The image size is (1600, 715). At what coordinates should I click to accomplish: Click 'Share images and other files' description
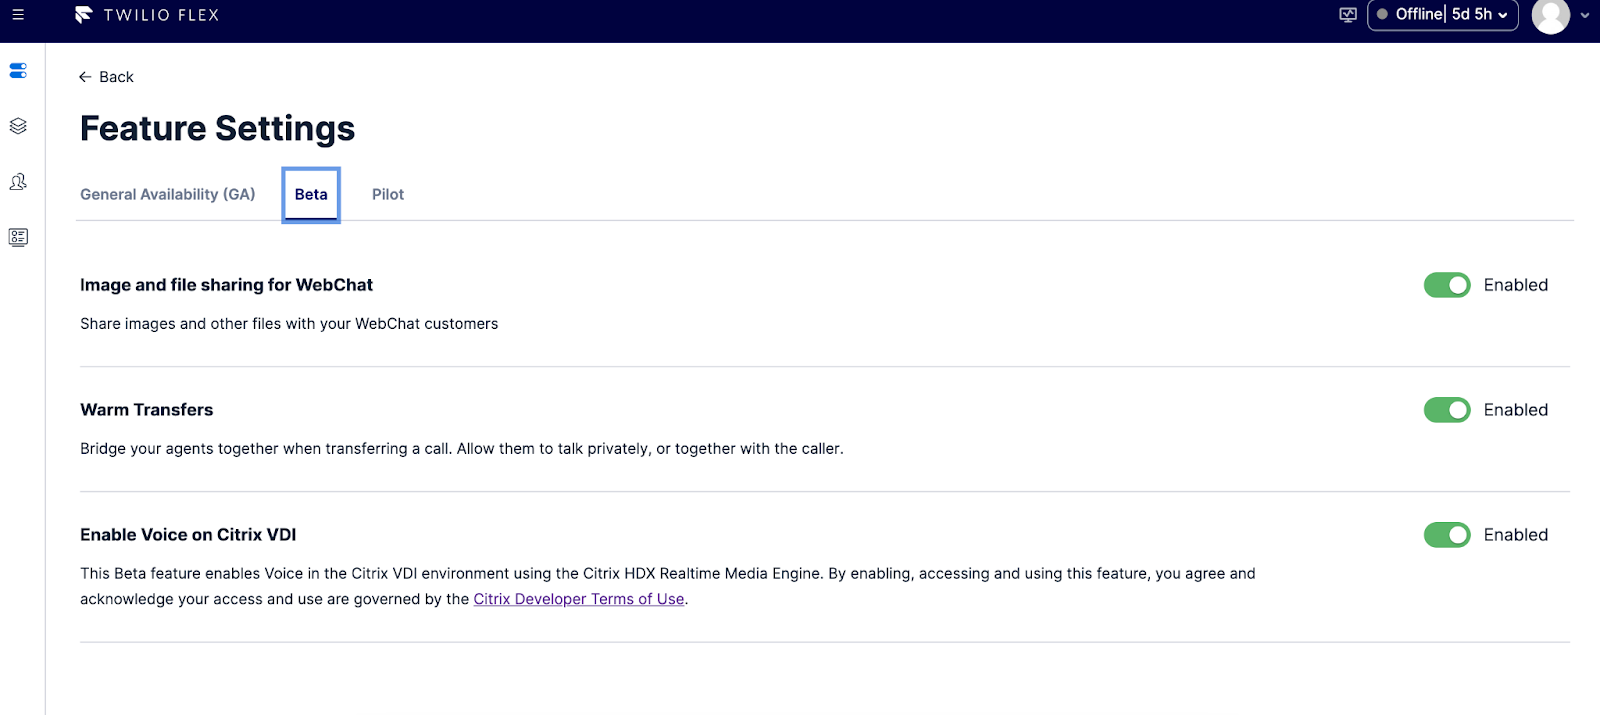[289, 324]
